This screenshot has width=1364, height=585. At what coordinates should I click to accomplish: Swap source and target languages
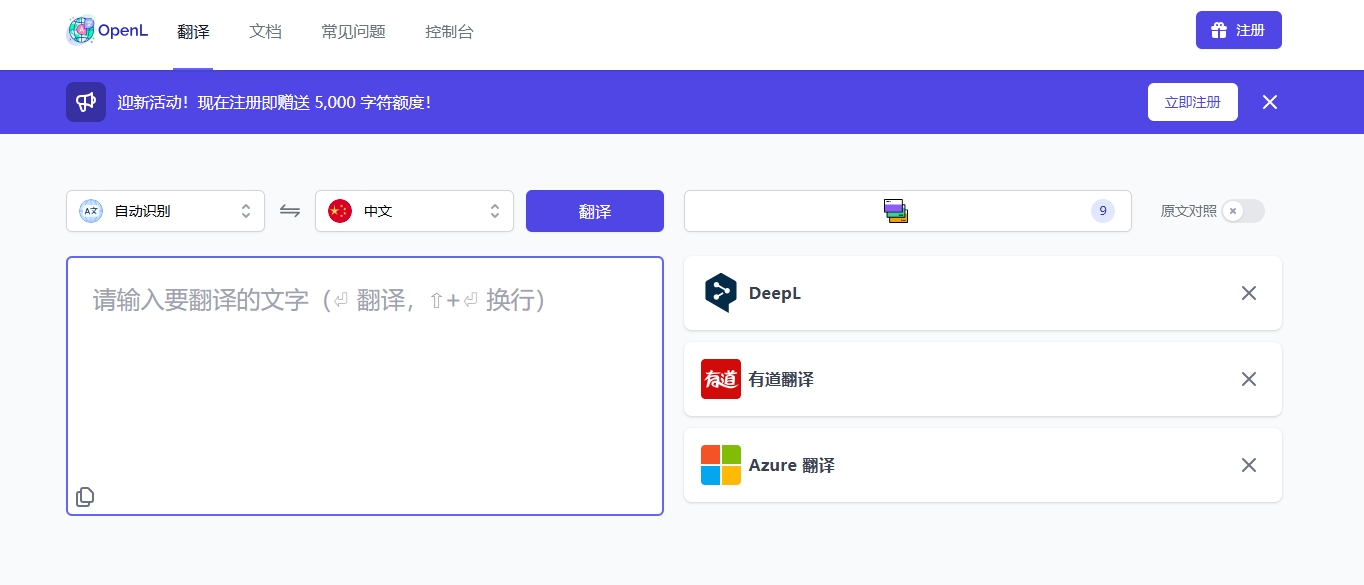tap(290, 211)
